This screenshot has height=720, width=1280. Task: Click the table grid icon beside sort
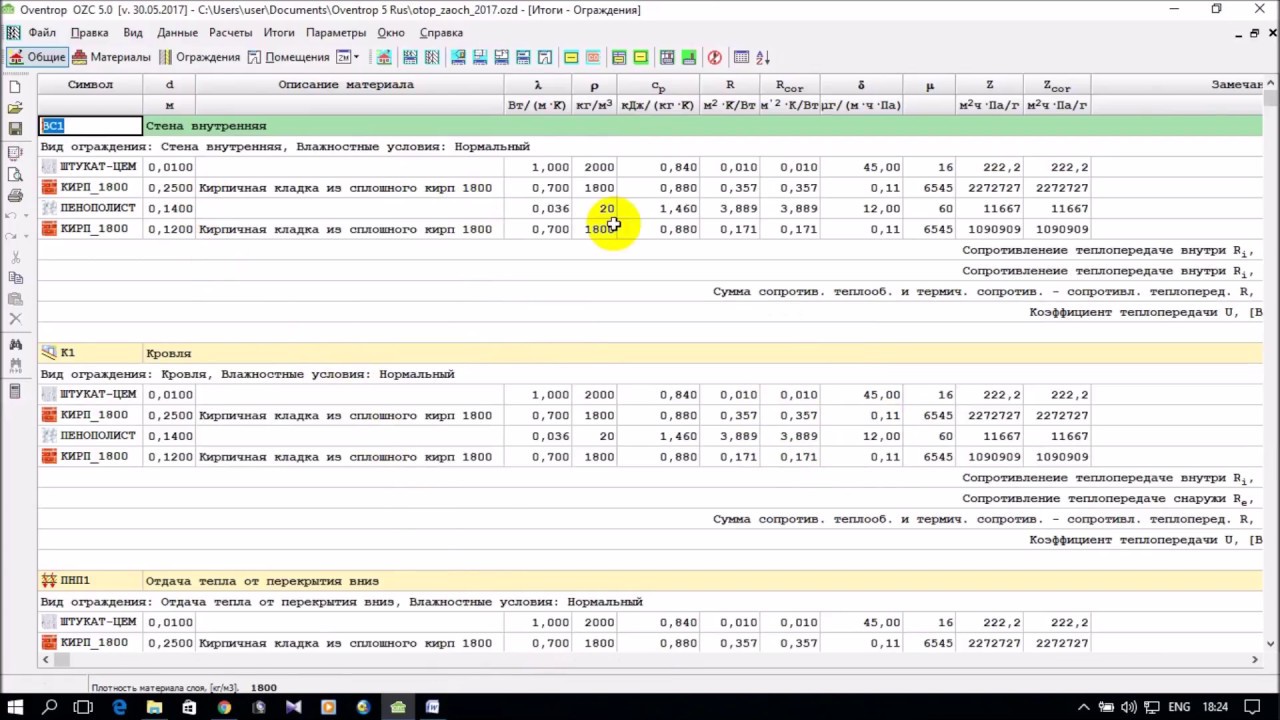(741, 57)
